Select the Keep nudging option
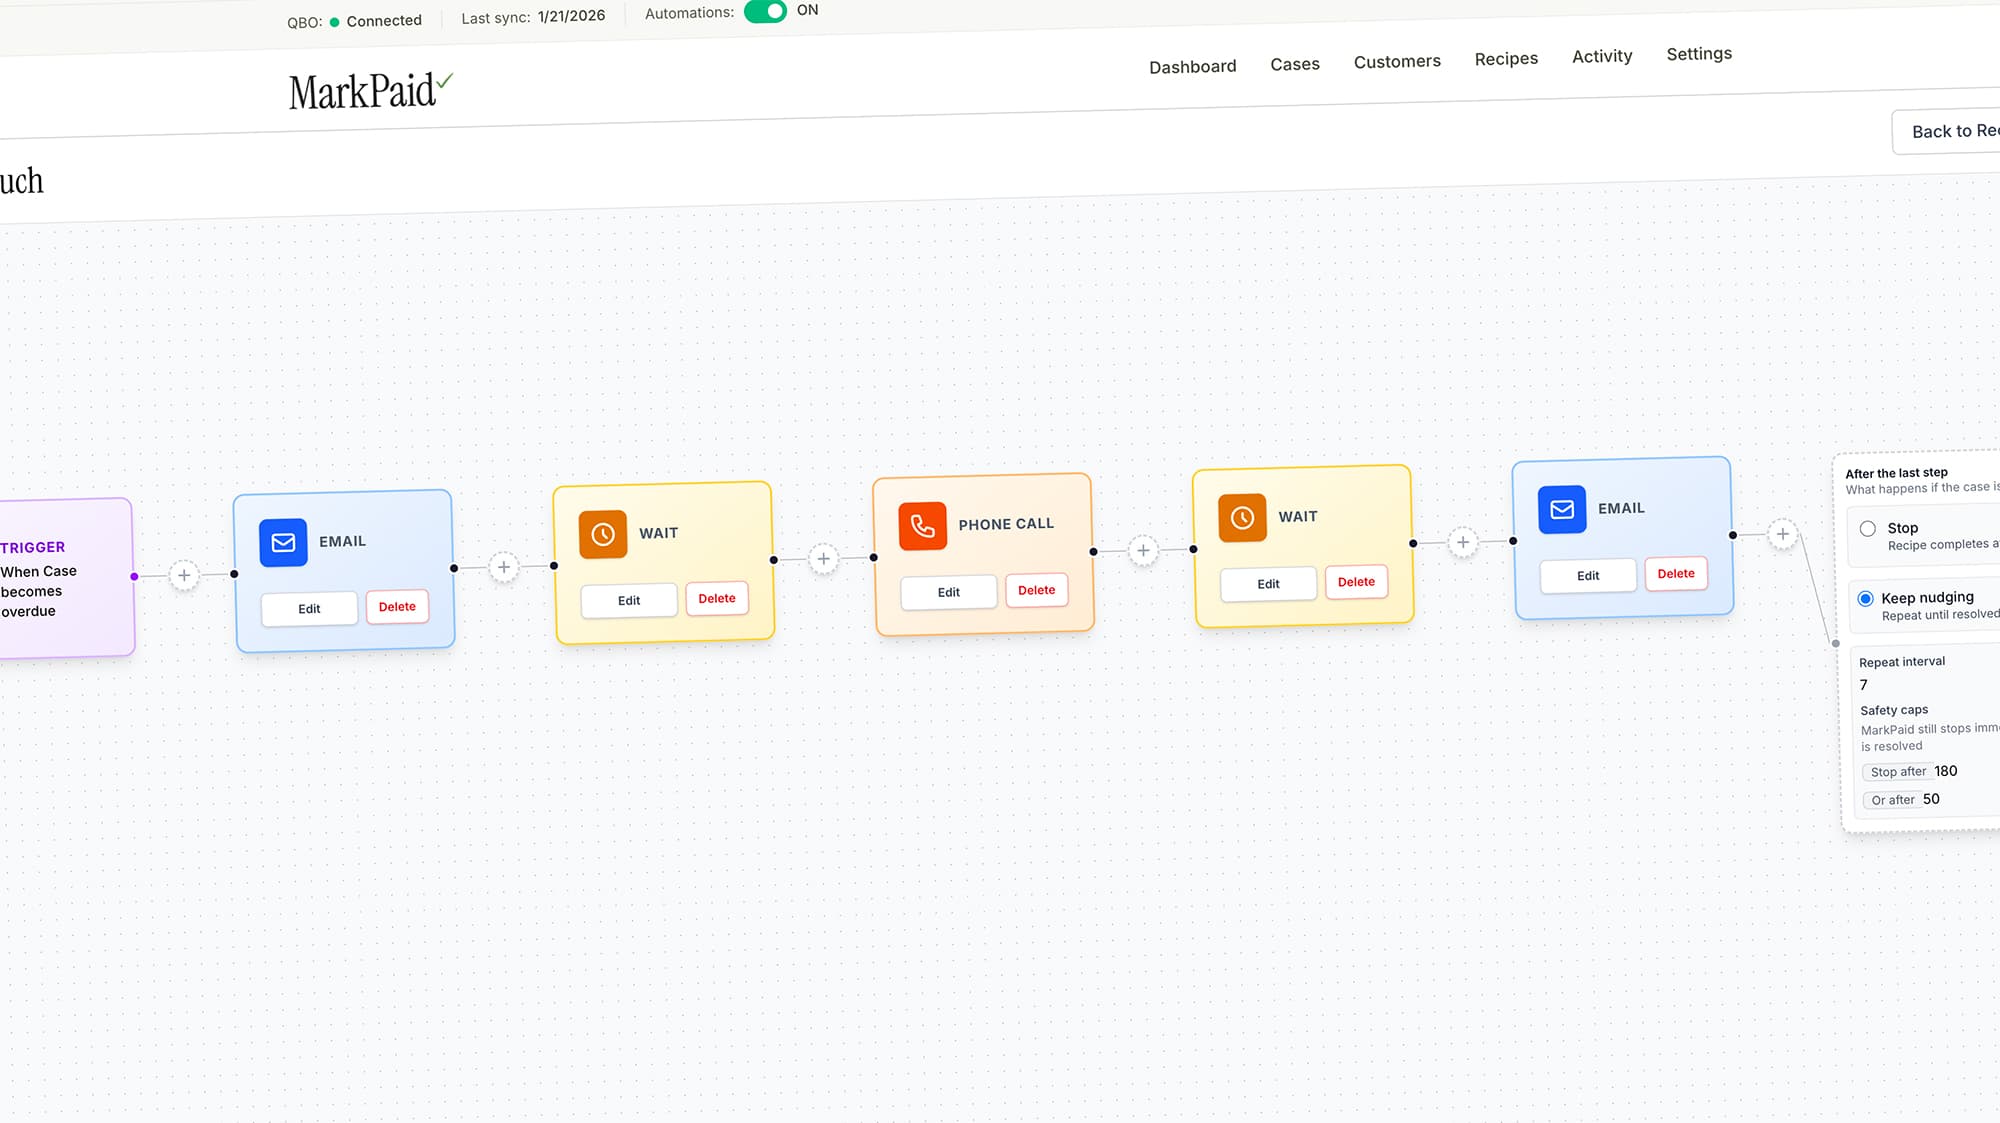 pos(1866,598)
